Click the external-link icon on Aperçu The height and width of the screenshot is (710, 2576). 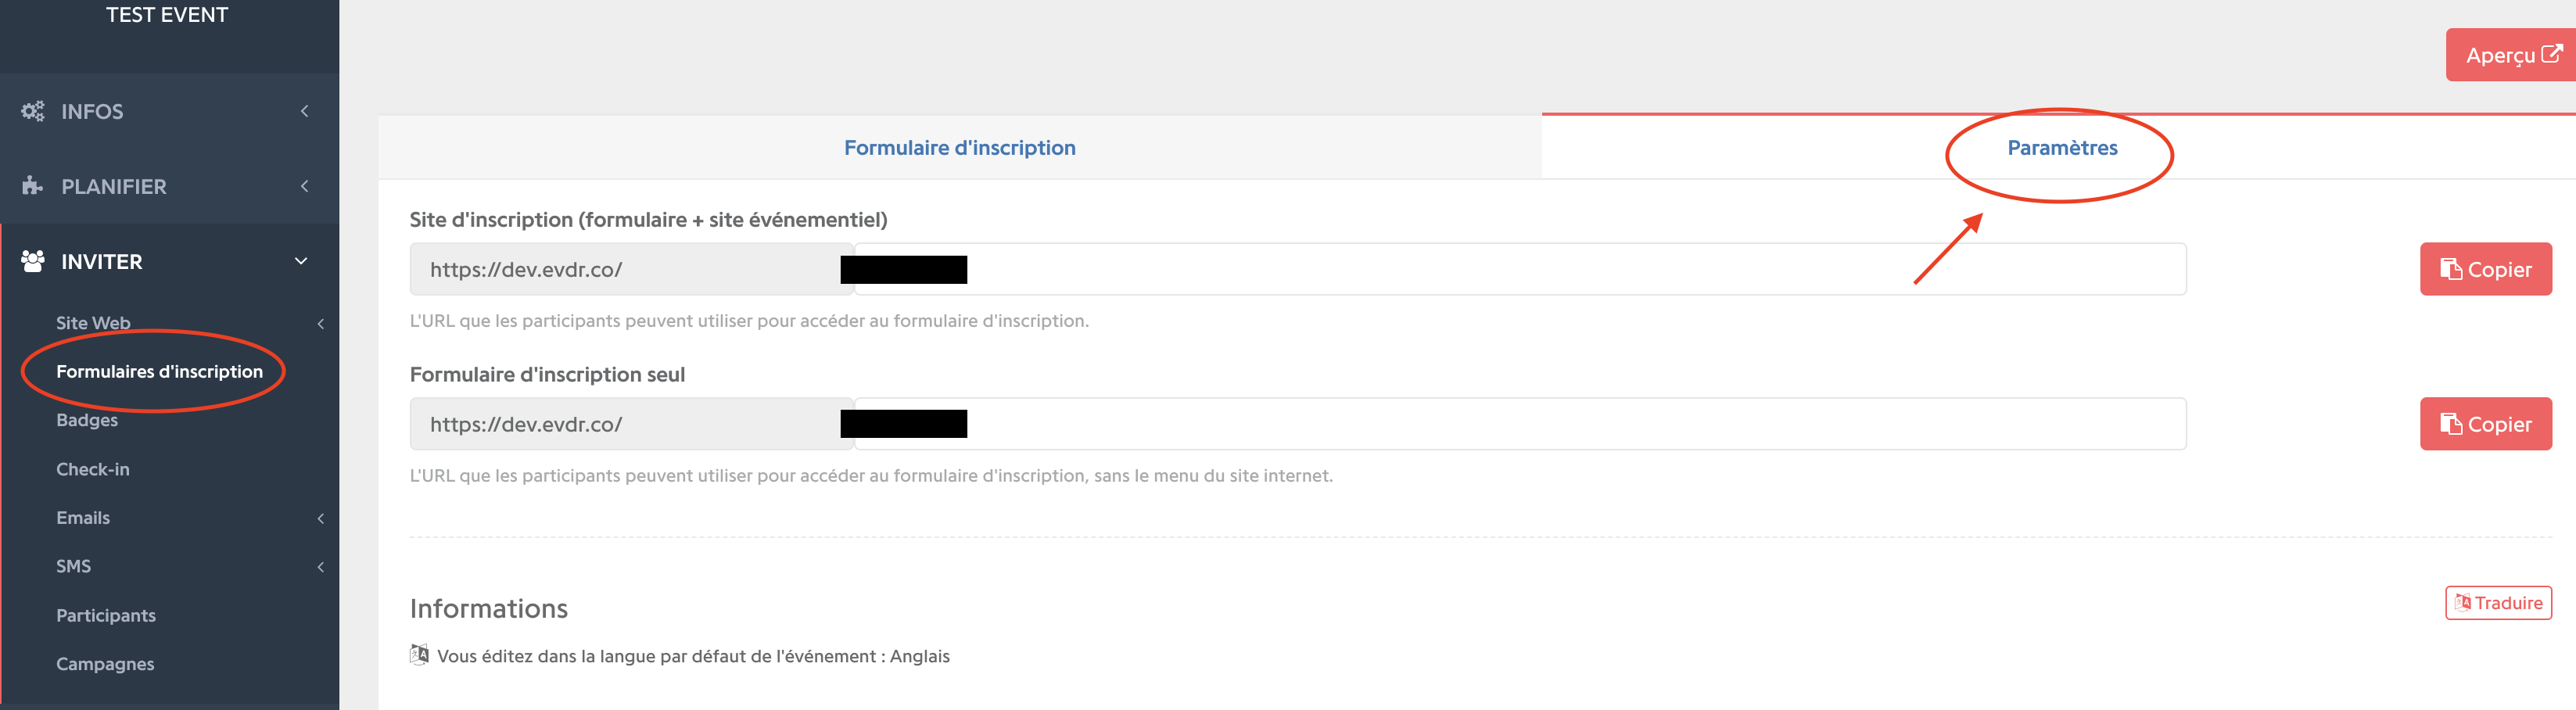[2551, 54]
